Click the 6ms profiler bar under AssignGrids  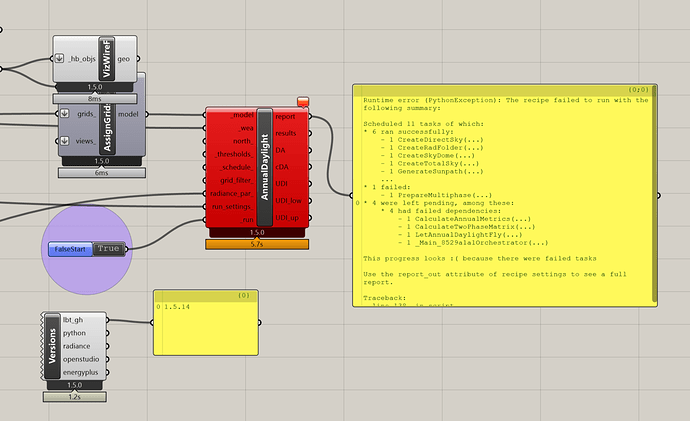point(102,173)
